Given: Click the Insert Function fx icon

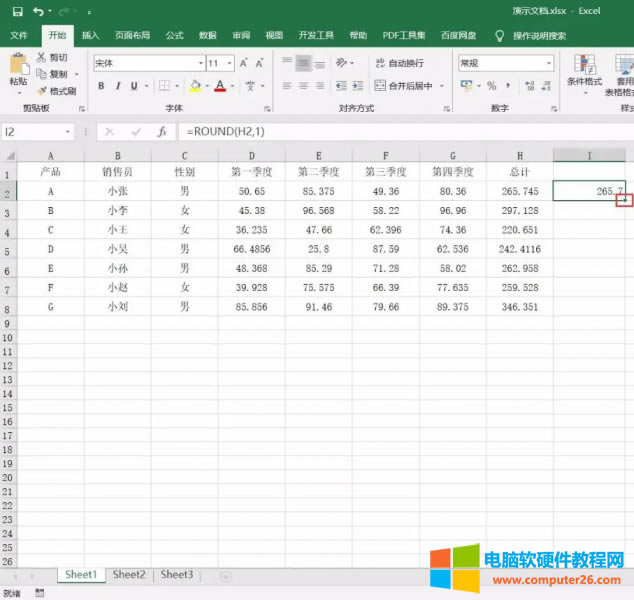Looking at the screenshot, I should coord(161,132).
